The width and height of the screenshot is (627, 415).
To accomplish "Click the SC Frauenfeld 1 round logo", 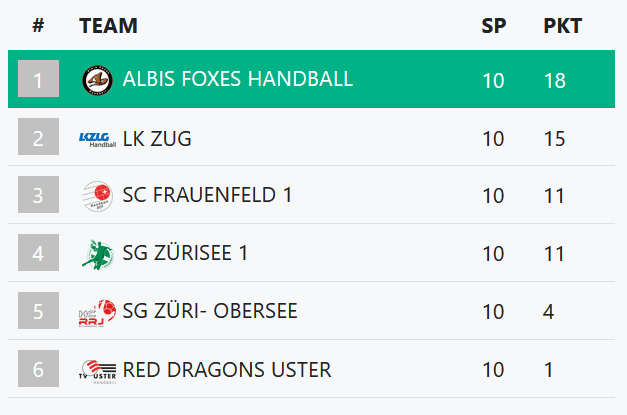I will click(97, 196).
